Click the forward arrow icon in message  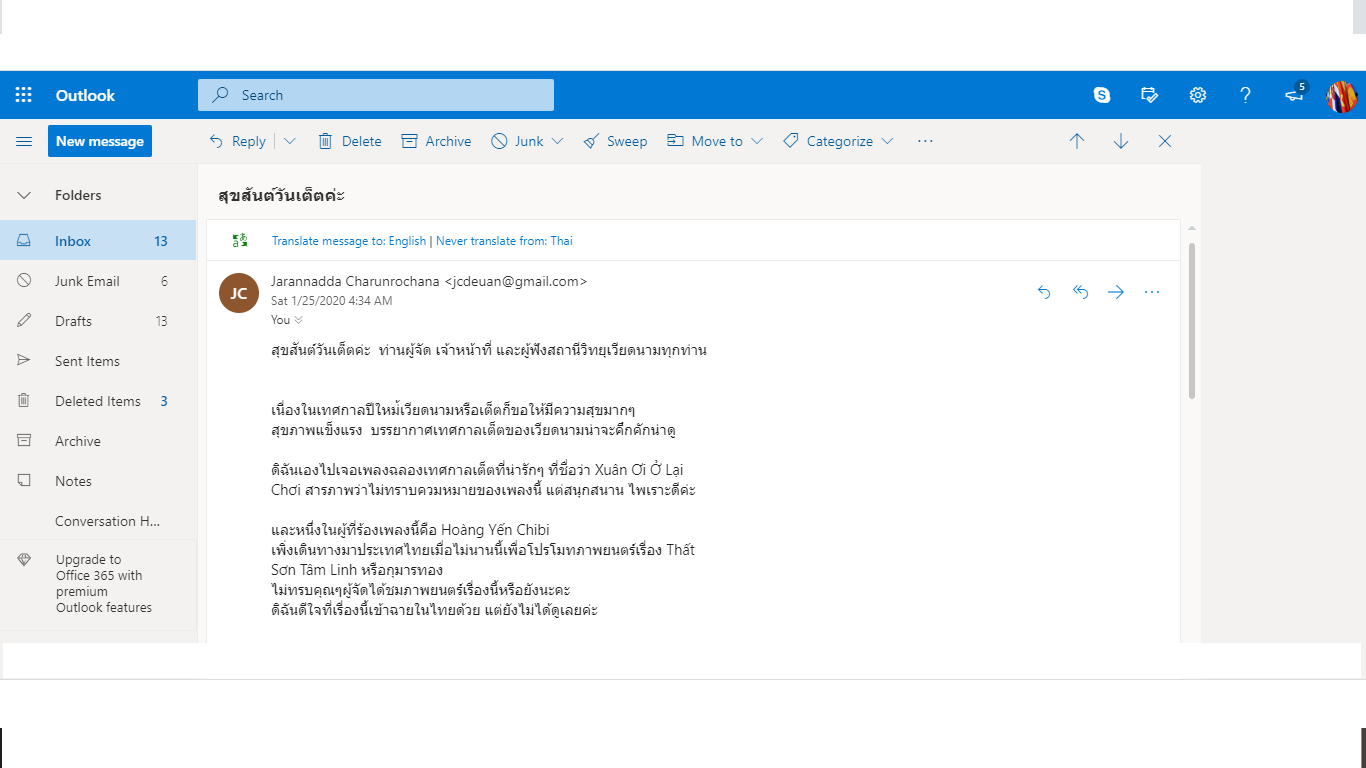click(1116, 292)
